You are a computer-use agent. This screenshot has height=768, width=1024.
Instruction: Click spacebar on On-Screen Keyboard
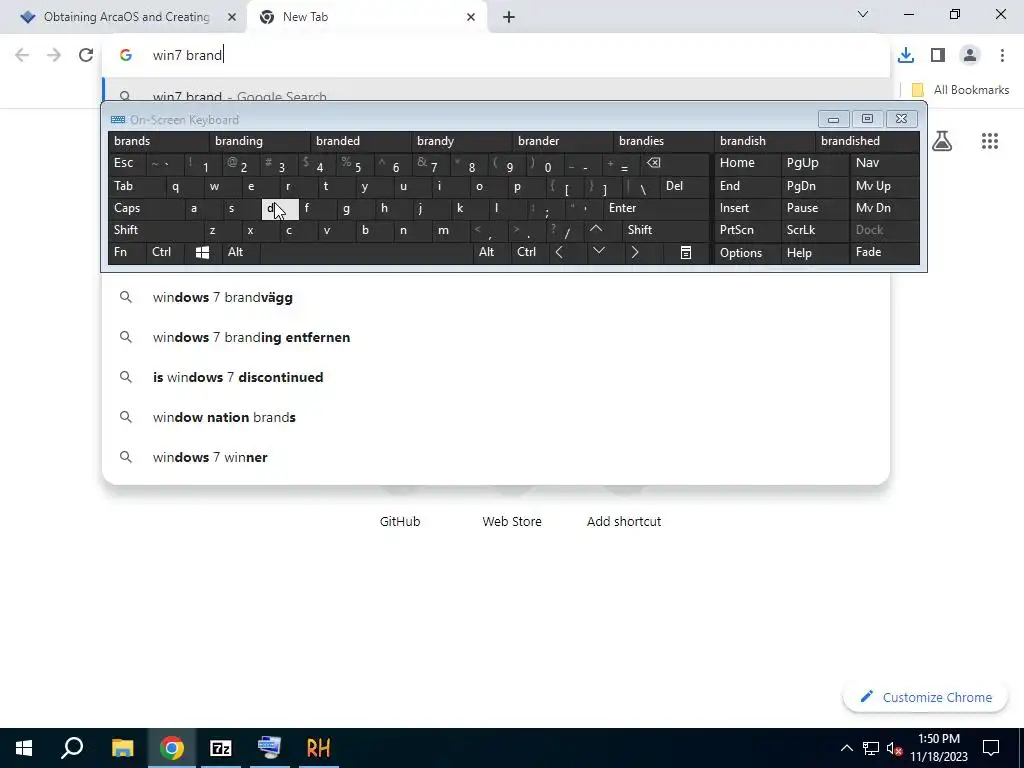click(366, 253)
